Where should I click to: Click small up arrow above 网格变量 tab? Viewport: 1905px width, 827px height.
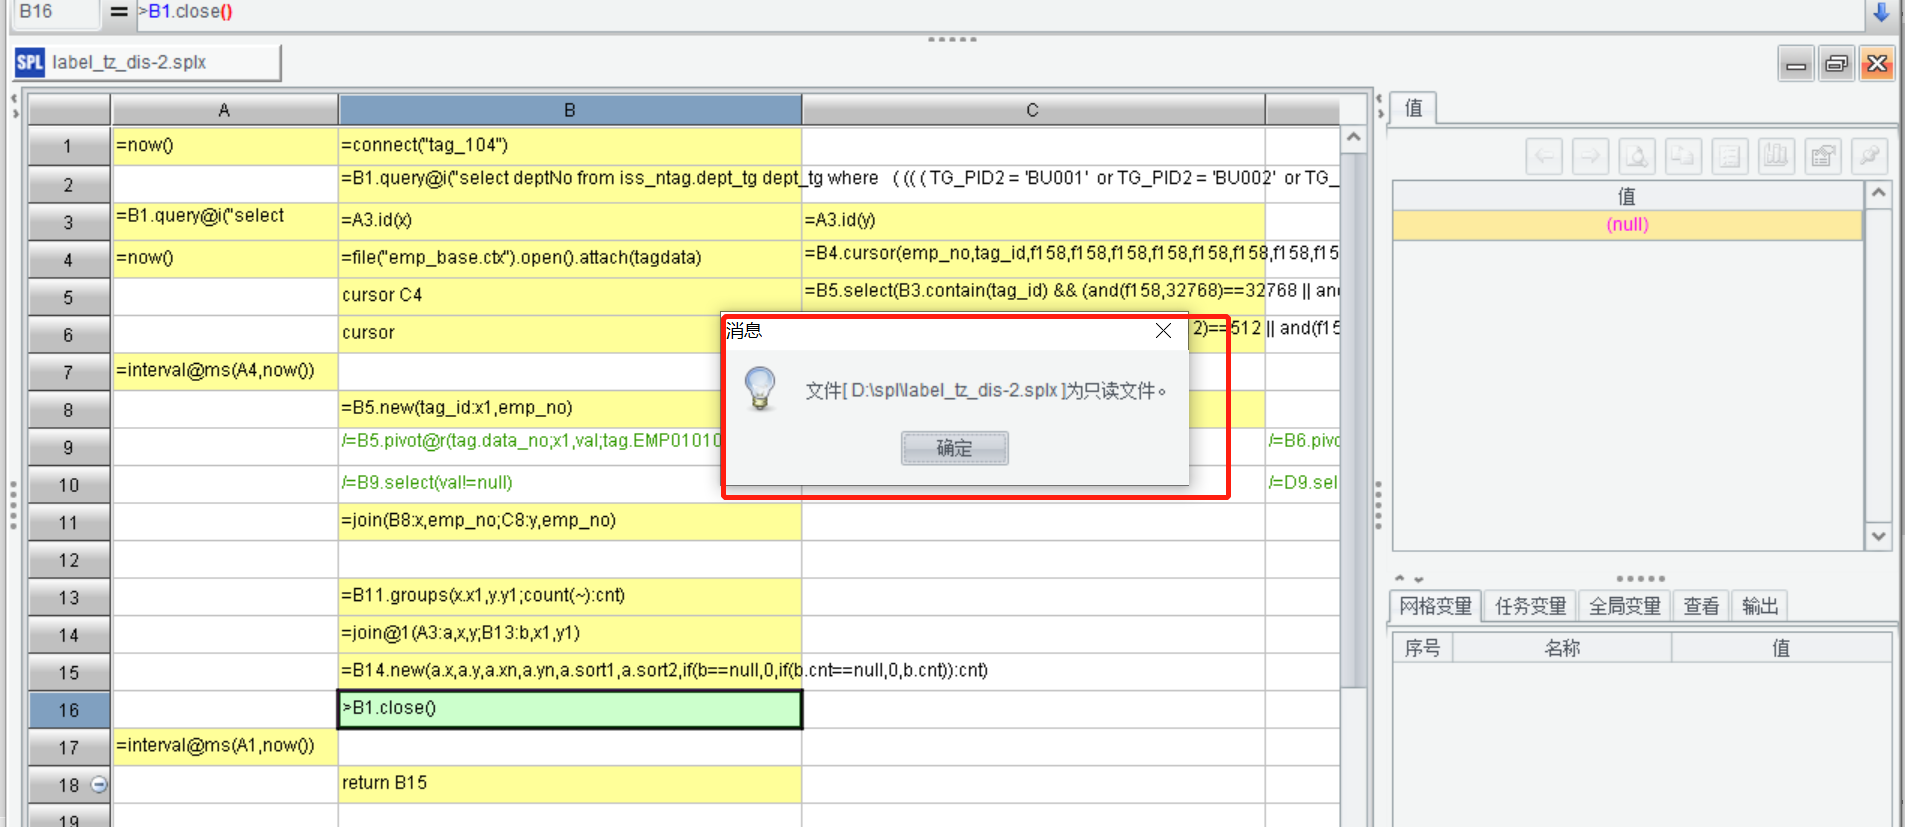(1400, 579)
